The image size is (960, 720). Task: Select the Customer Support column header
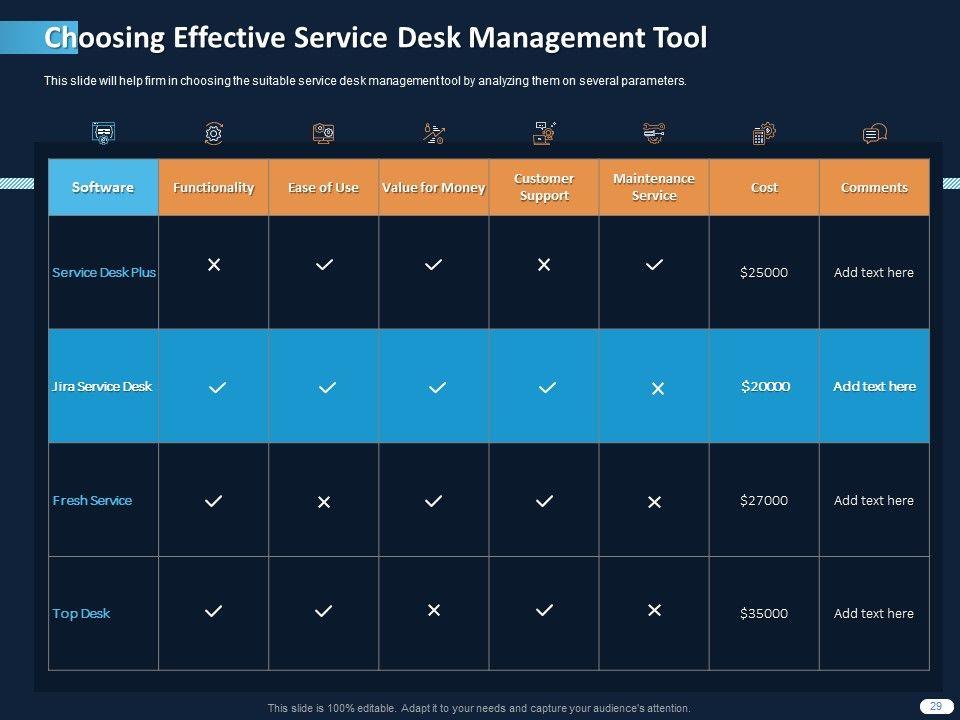(544, 187)
